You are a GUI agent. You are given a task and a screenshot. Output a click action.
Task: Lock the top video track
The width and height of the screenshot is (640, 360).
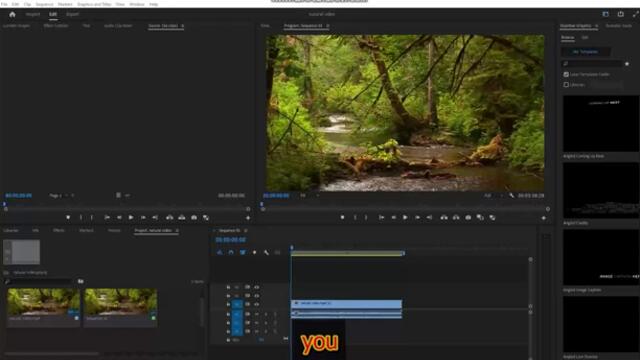228,287
